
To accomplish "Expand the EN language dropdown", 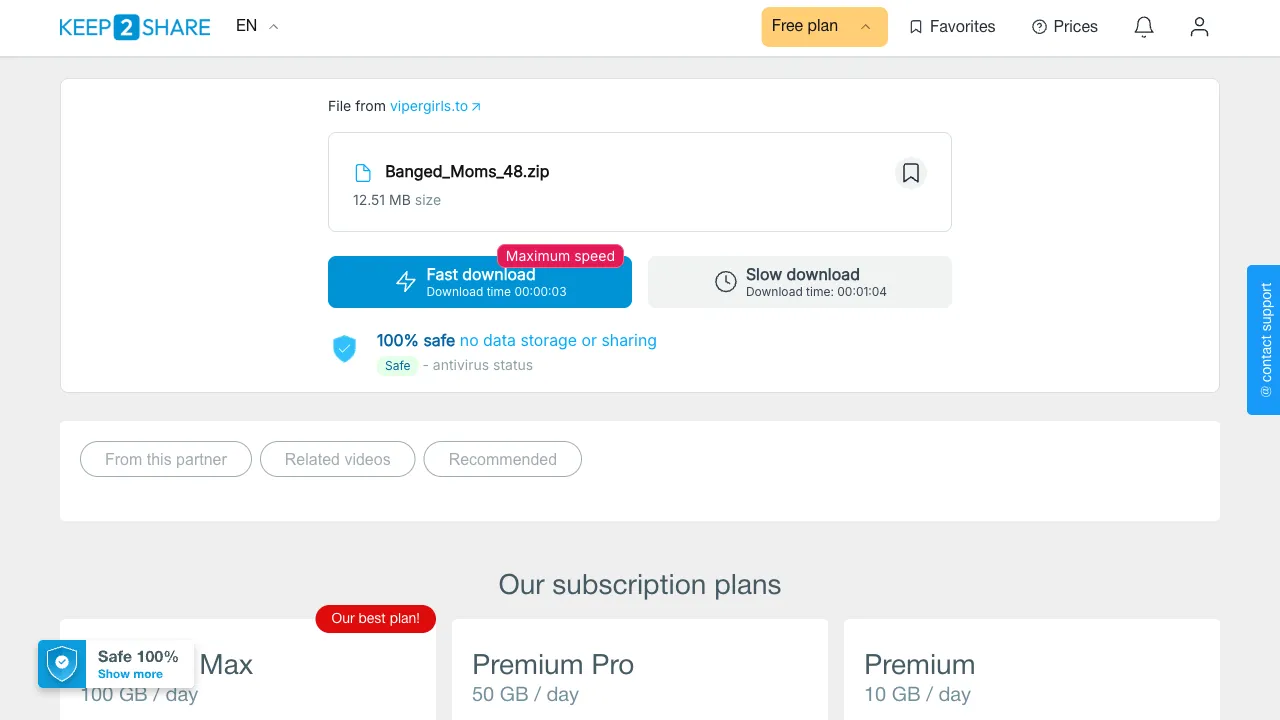I will [257, 26].
